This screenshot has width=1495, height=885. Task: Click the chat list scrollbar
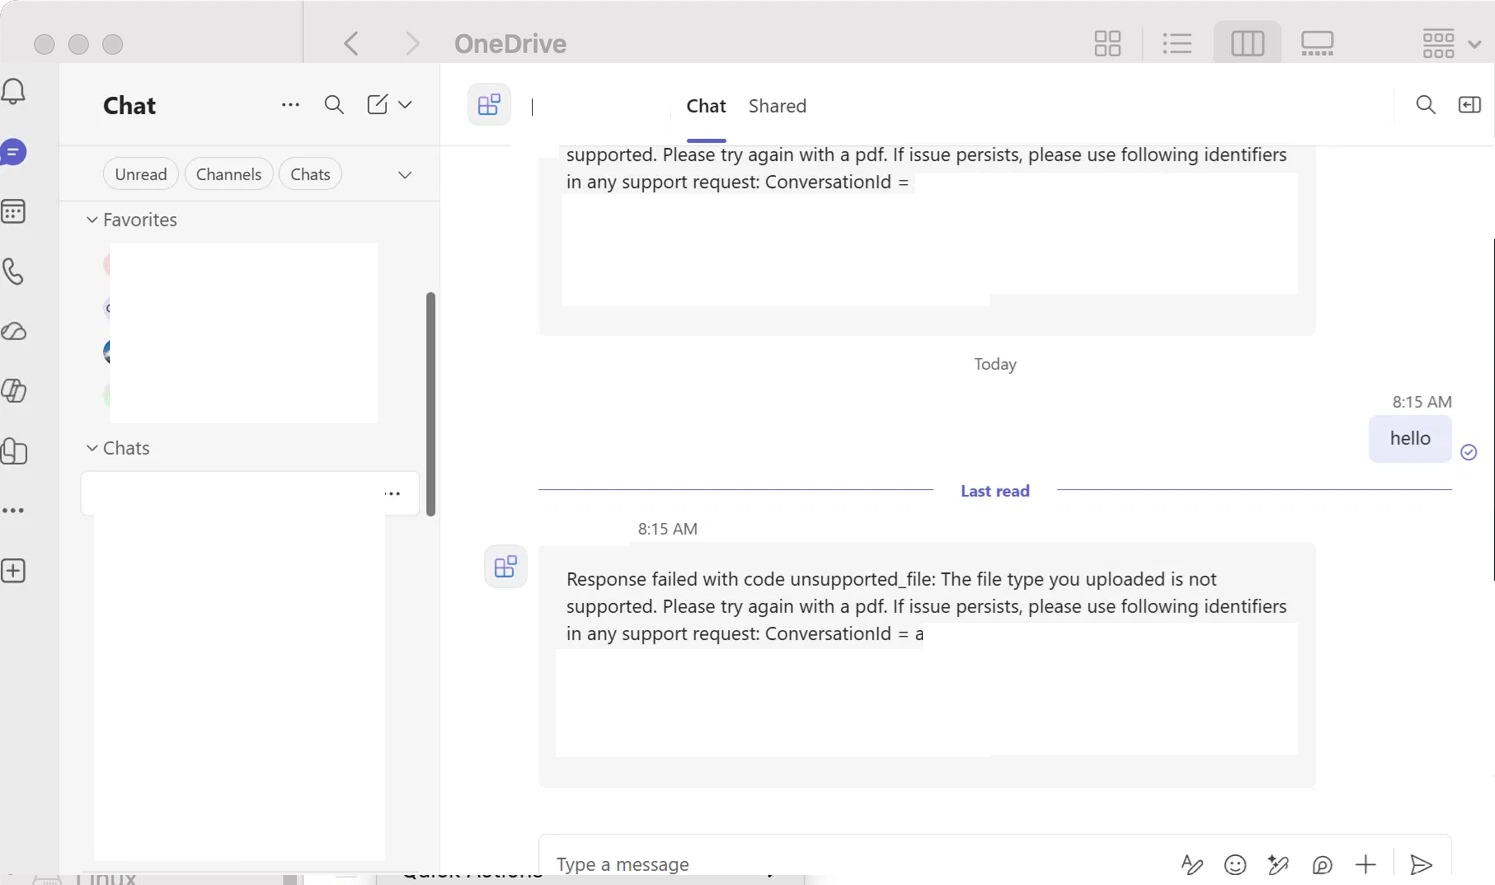pos(431,404)
